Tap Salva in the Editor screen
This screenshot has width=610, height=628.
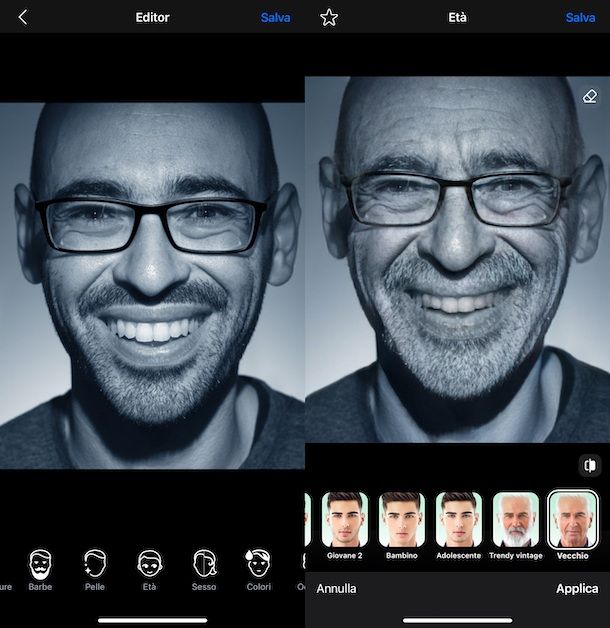(x=275, y=18)
